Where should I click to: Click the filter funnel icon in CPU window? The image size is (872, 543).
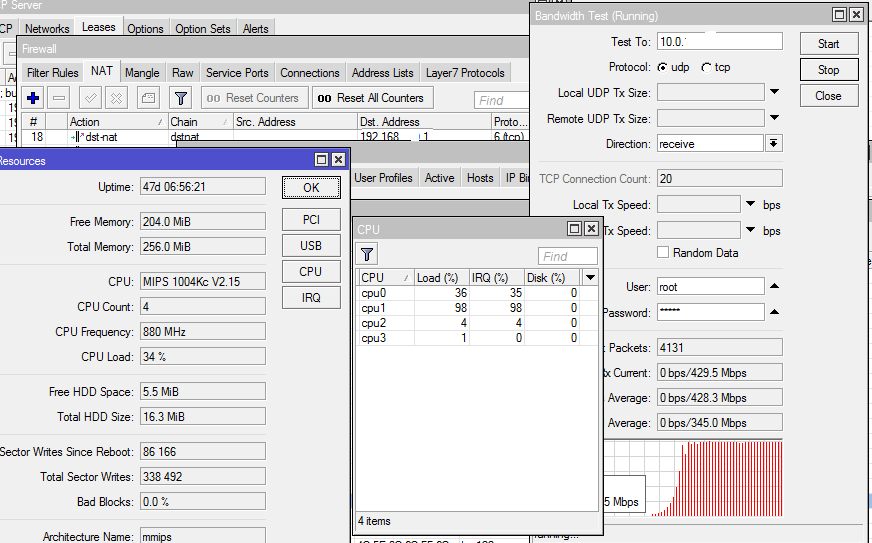coord(367,254)
